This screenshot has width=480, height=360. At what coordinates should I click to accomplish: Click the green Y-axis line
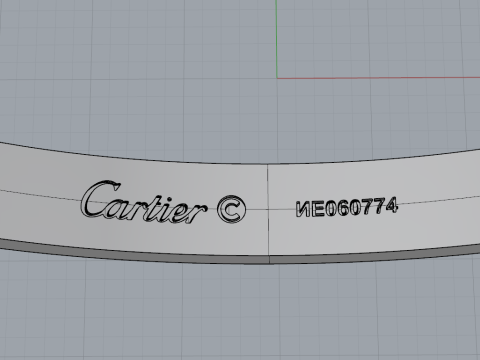[277, 39]
